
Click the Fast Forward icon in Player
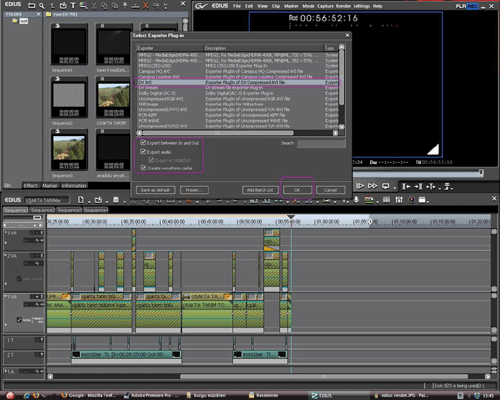pyautogui.click(x=373, y=186)
